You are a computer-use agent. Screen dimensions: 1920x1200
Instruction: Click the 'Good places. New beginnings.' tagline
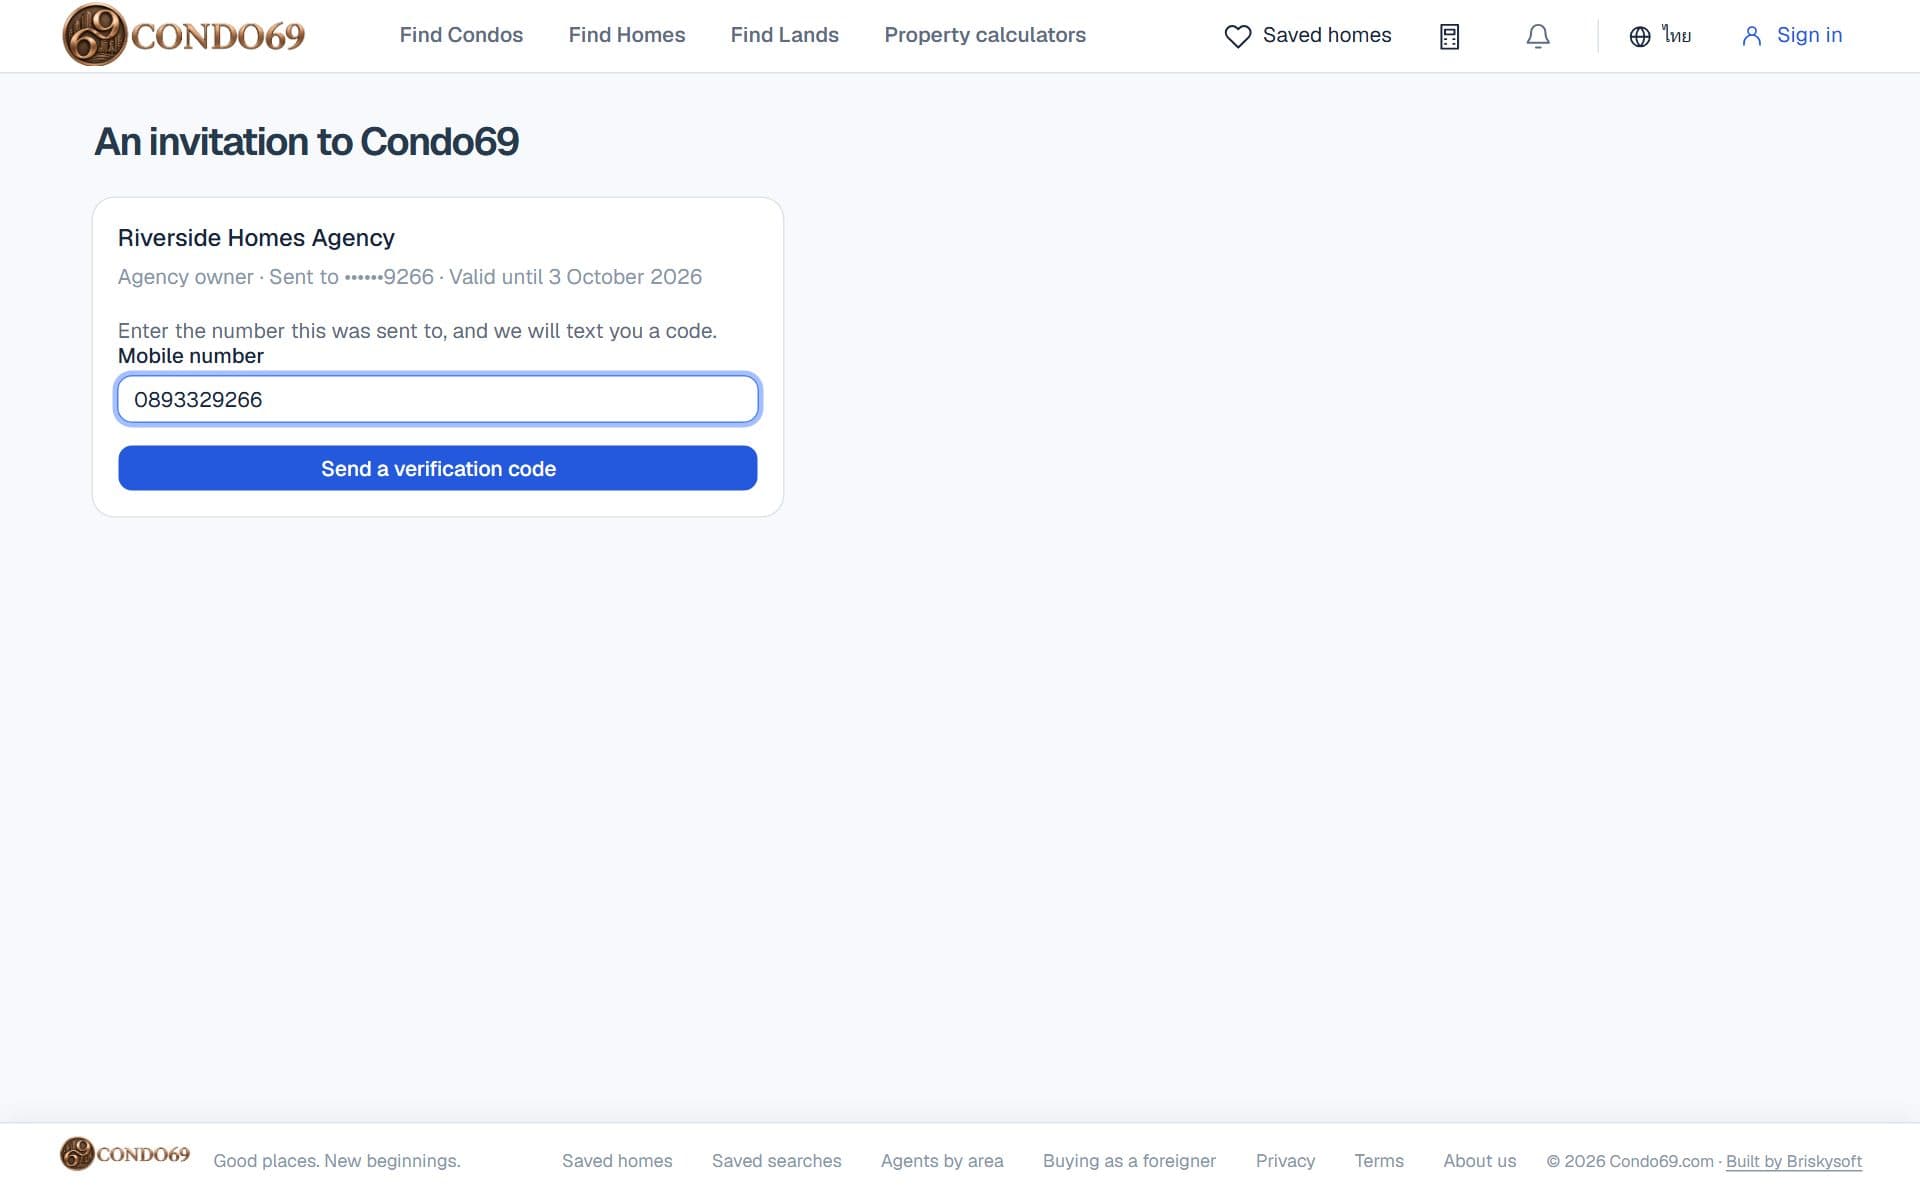click(x=337, y=1161)
